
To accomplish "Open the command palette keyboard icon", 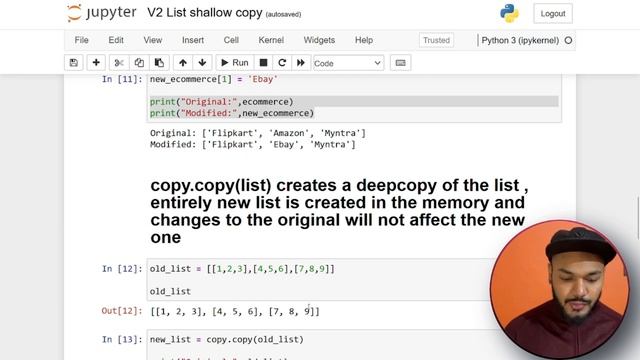I will [400, 63].
